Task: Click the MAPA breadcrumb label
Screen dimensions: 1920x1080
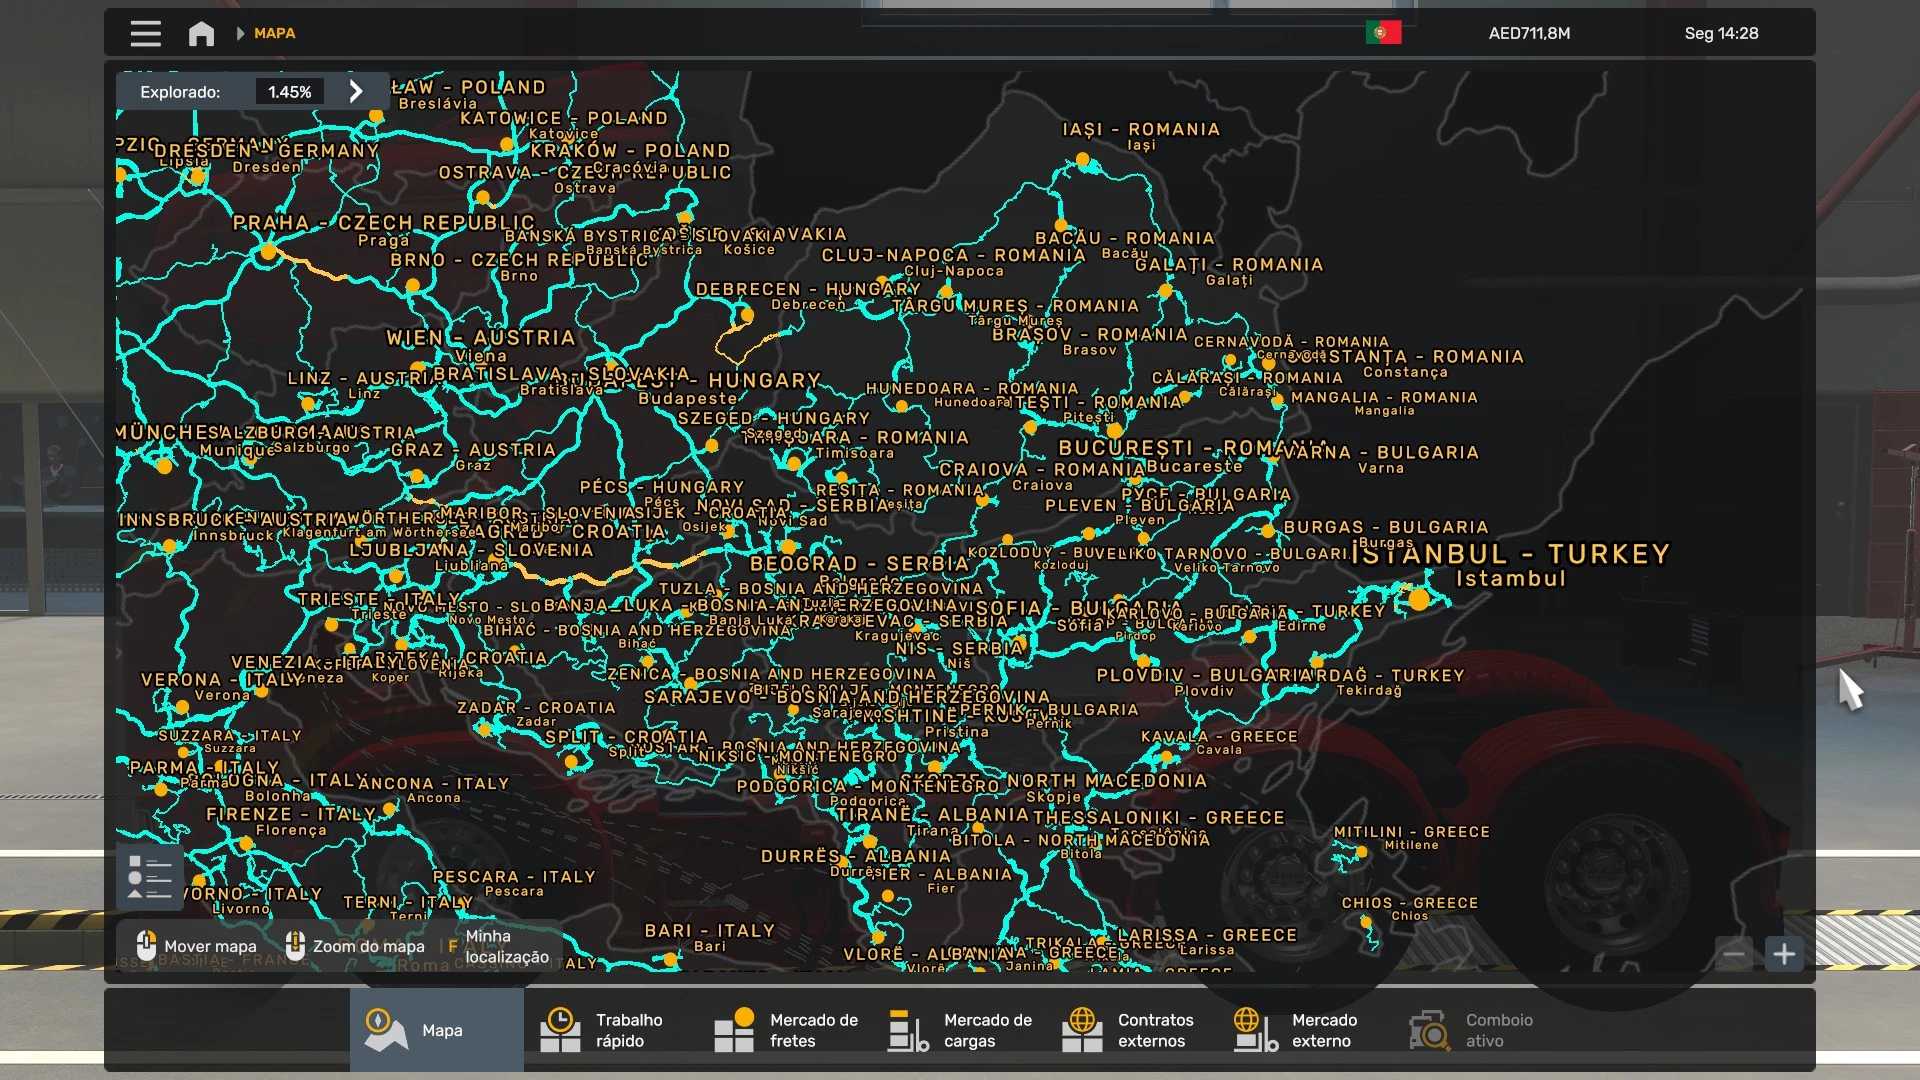Action: pos(274,33)
